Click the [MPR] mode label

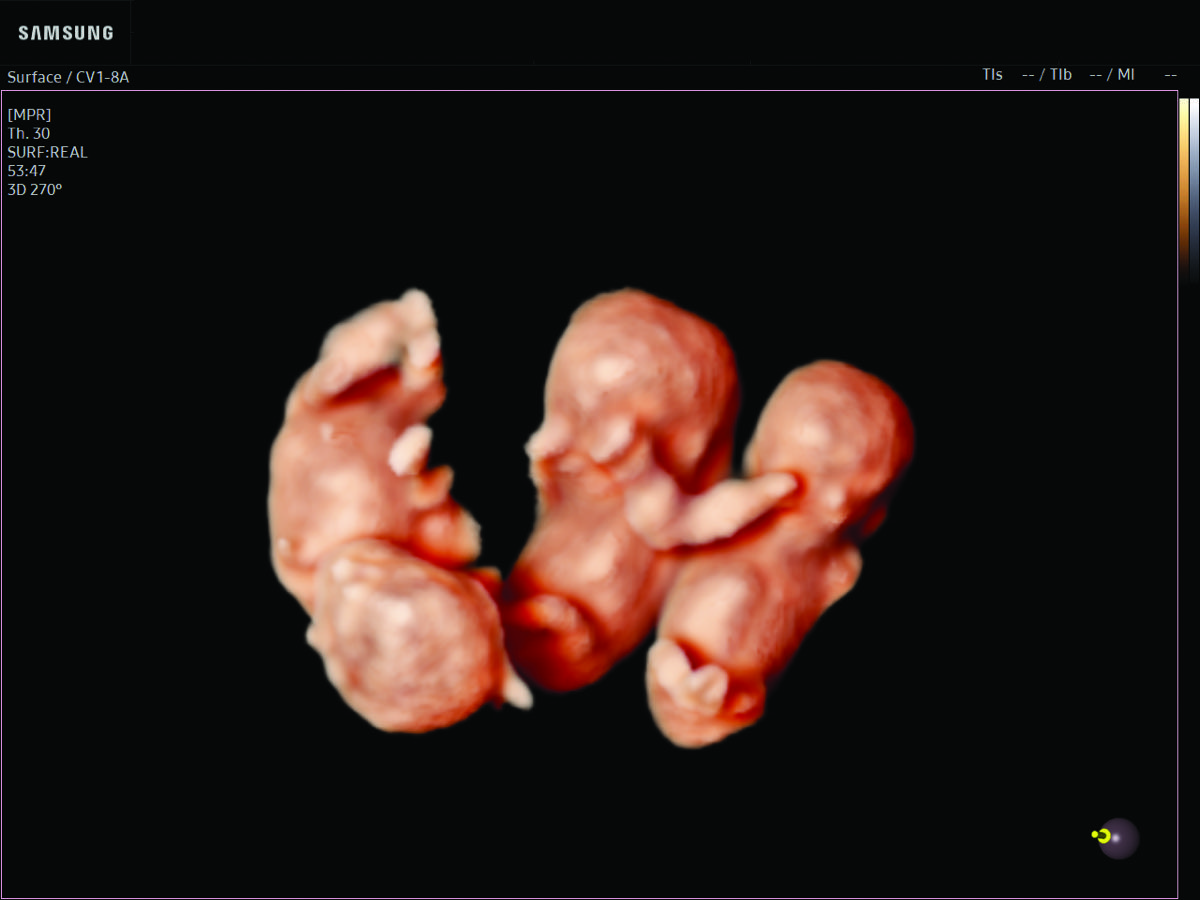29,114
